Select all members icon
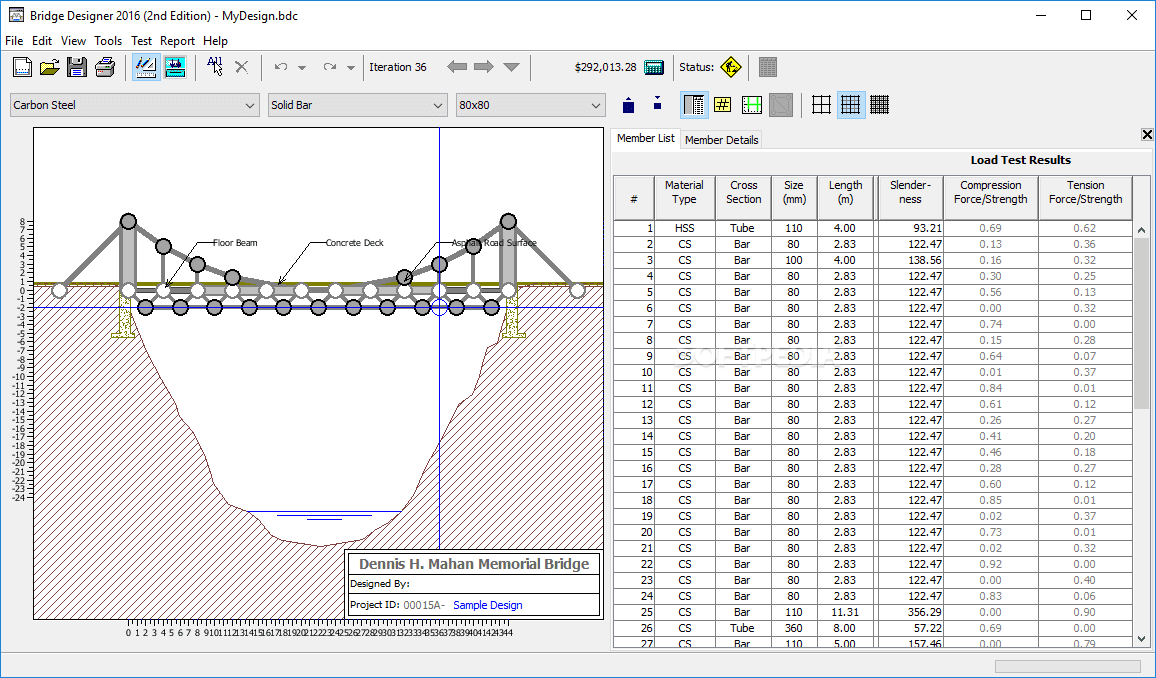Screen dimensions: 1156x678 click(x=215, y=67)
